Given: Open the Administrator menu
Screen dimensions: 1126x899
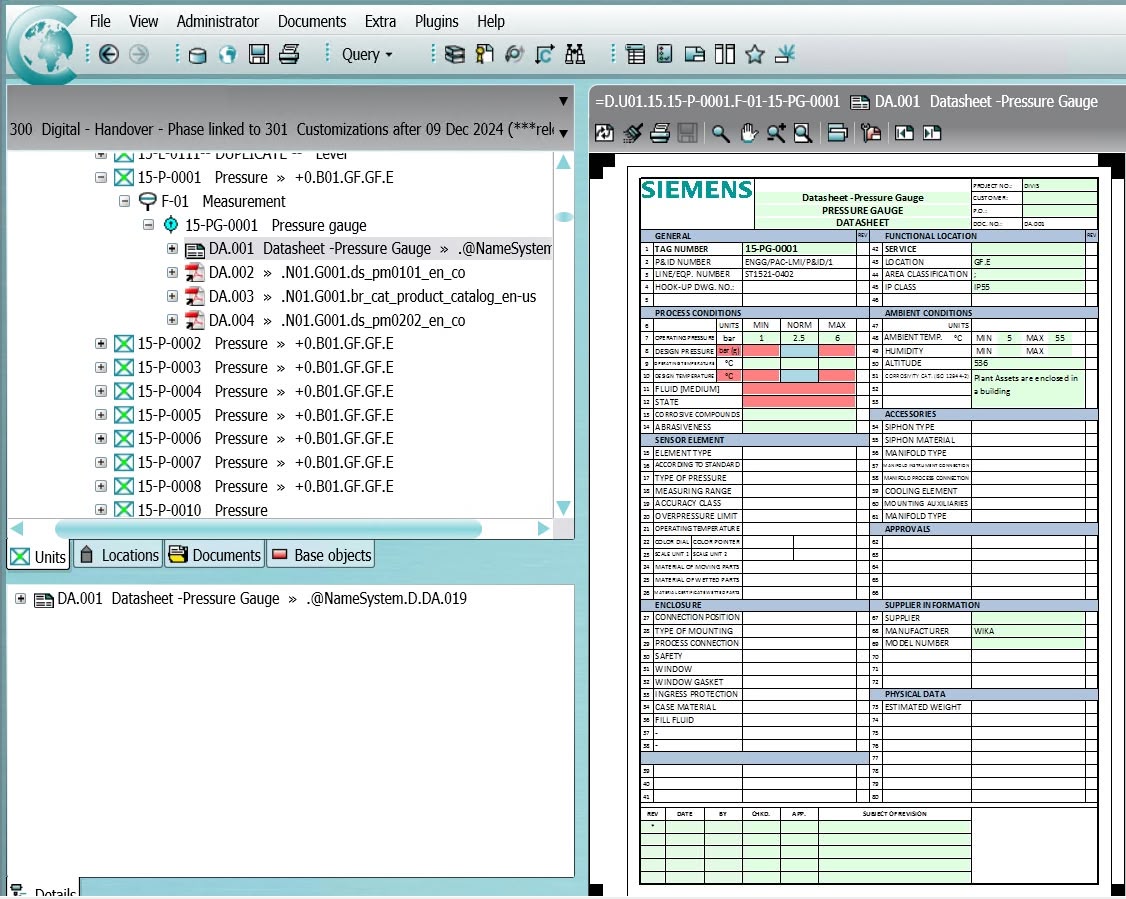Looking at the screenshot, I should click(x=217, y=21).
